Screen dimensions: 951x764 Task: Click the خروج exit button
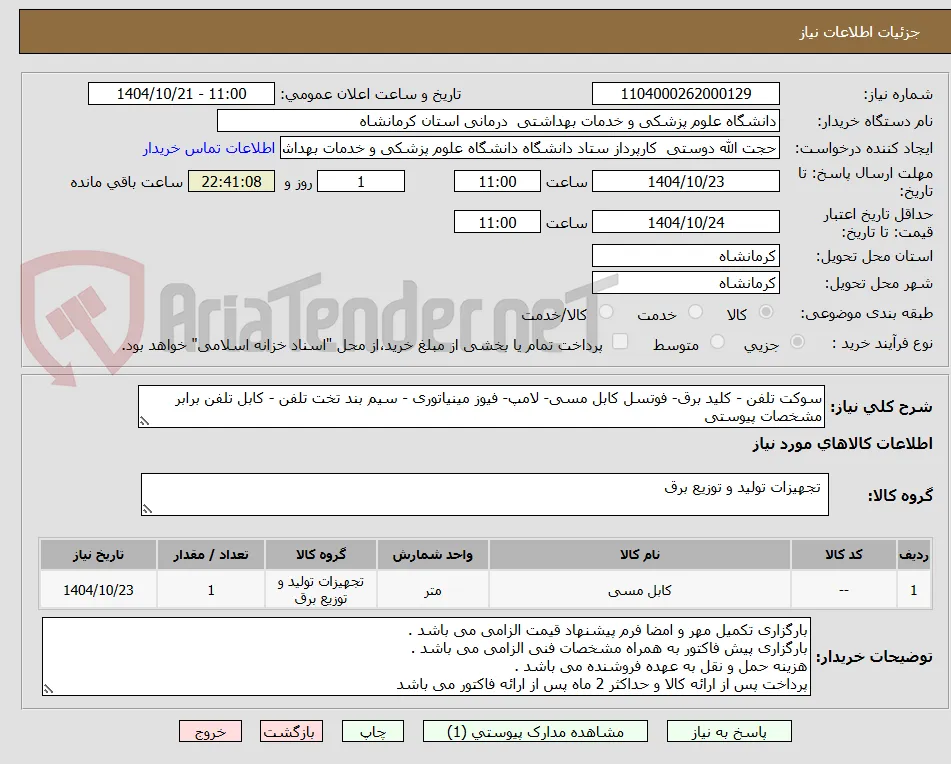[210, 731]
